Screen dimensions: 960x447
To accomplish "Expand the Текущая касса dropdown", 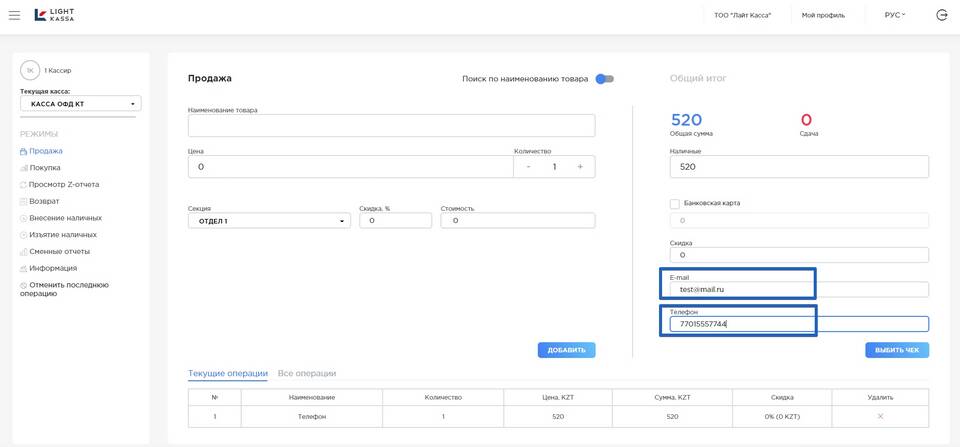I will (x=80, y=104).
